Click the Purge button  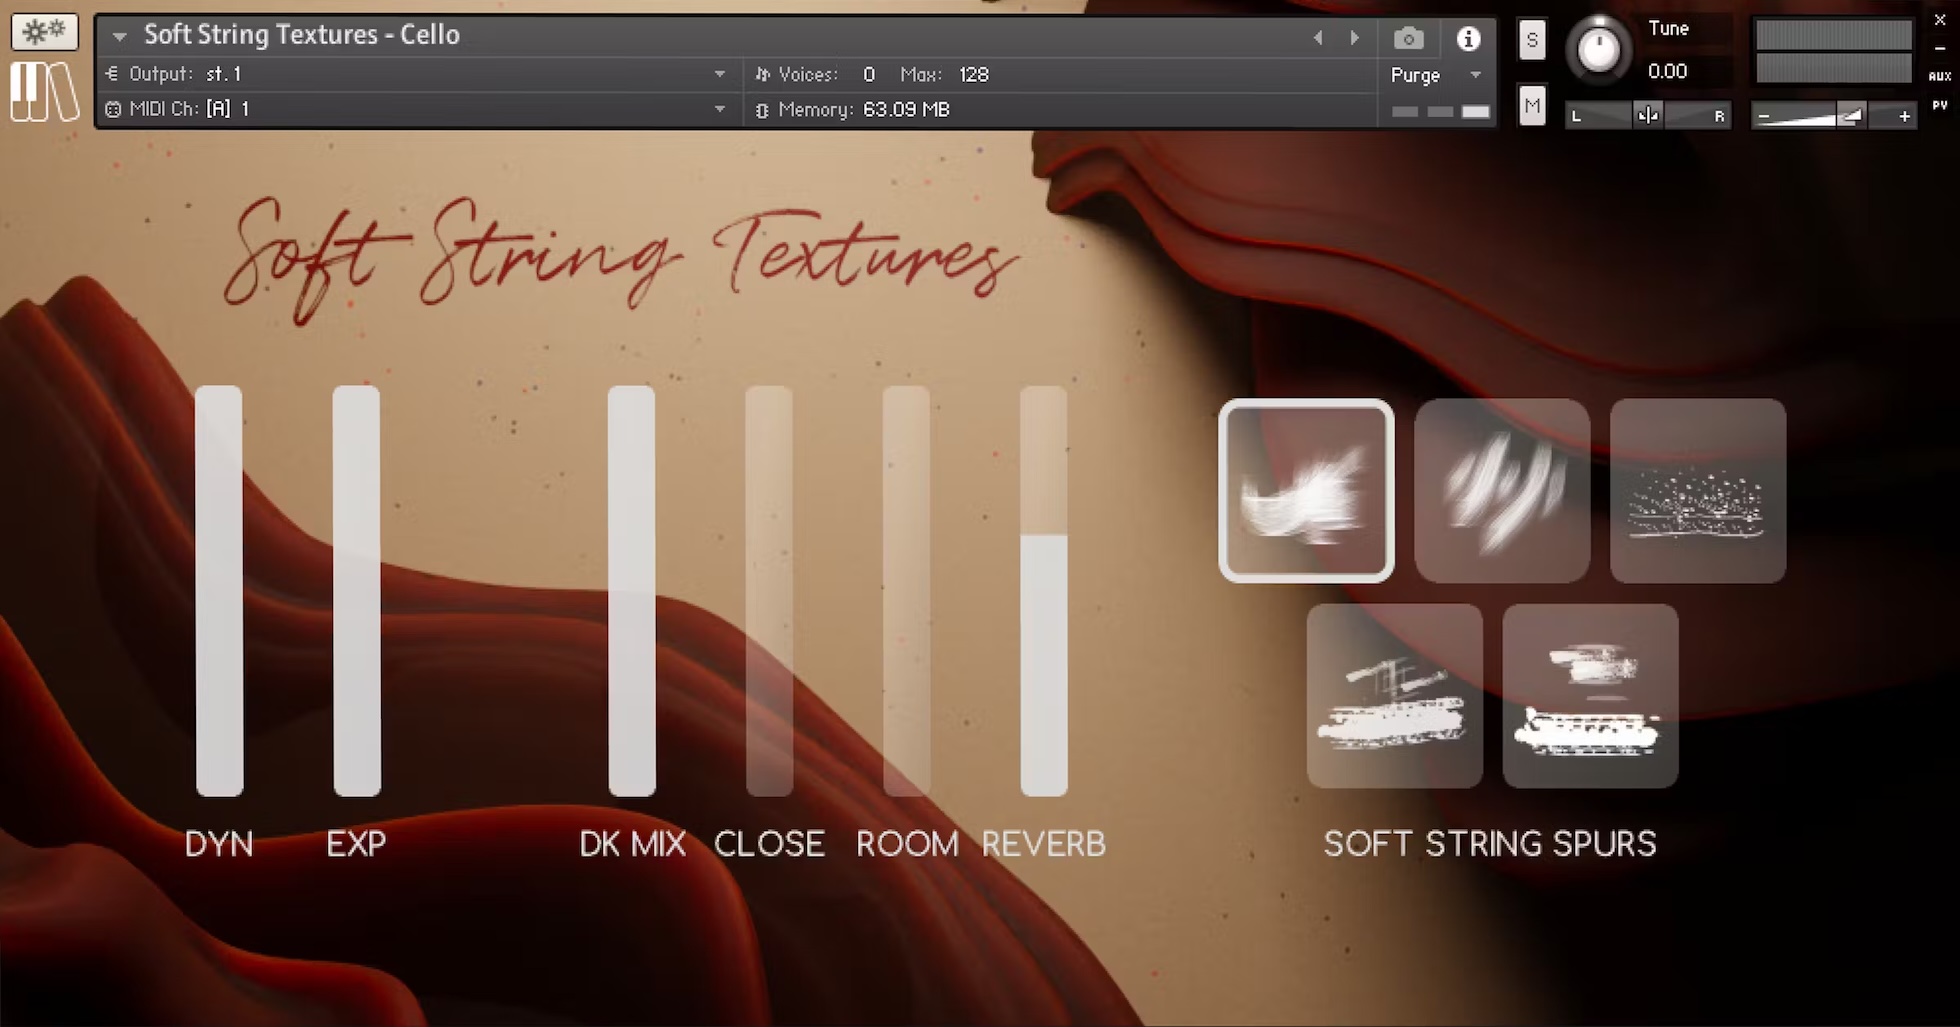1416,75
